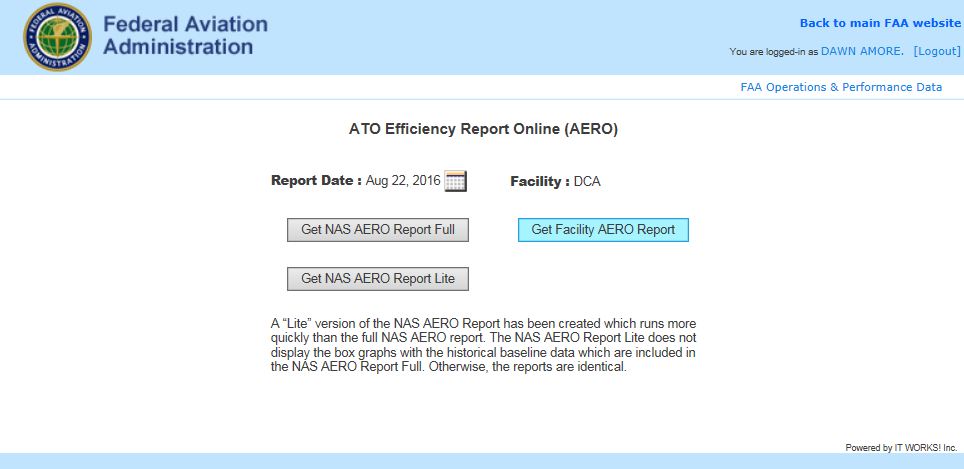Click the Lite version description paragraph
964x469 pixels.
483,345
